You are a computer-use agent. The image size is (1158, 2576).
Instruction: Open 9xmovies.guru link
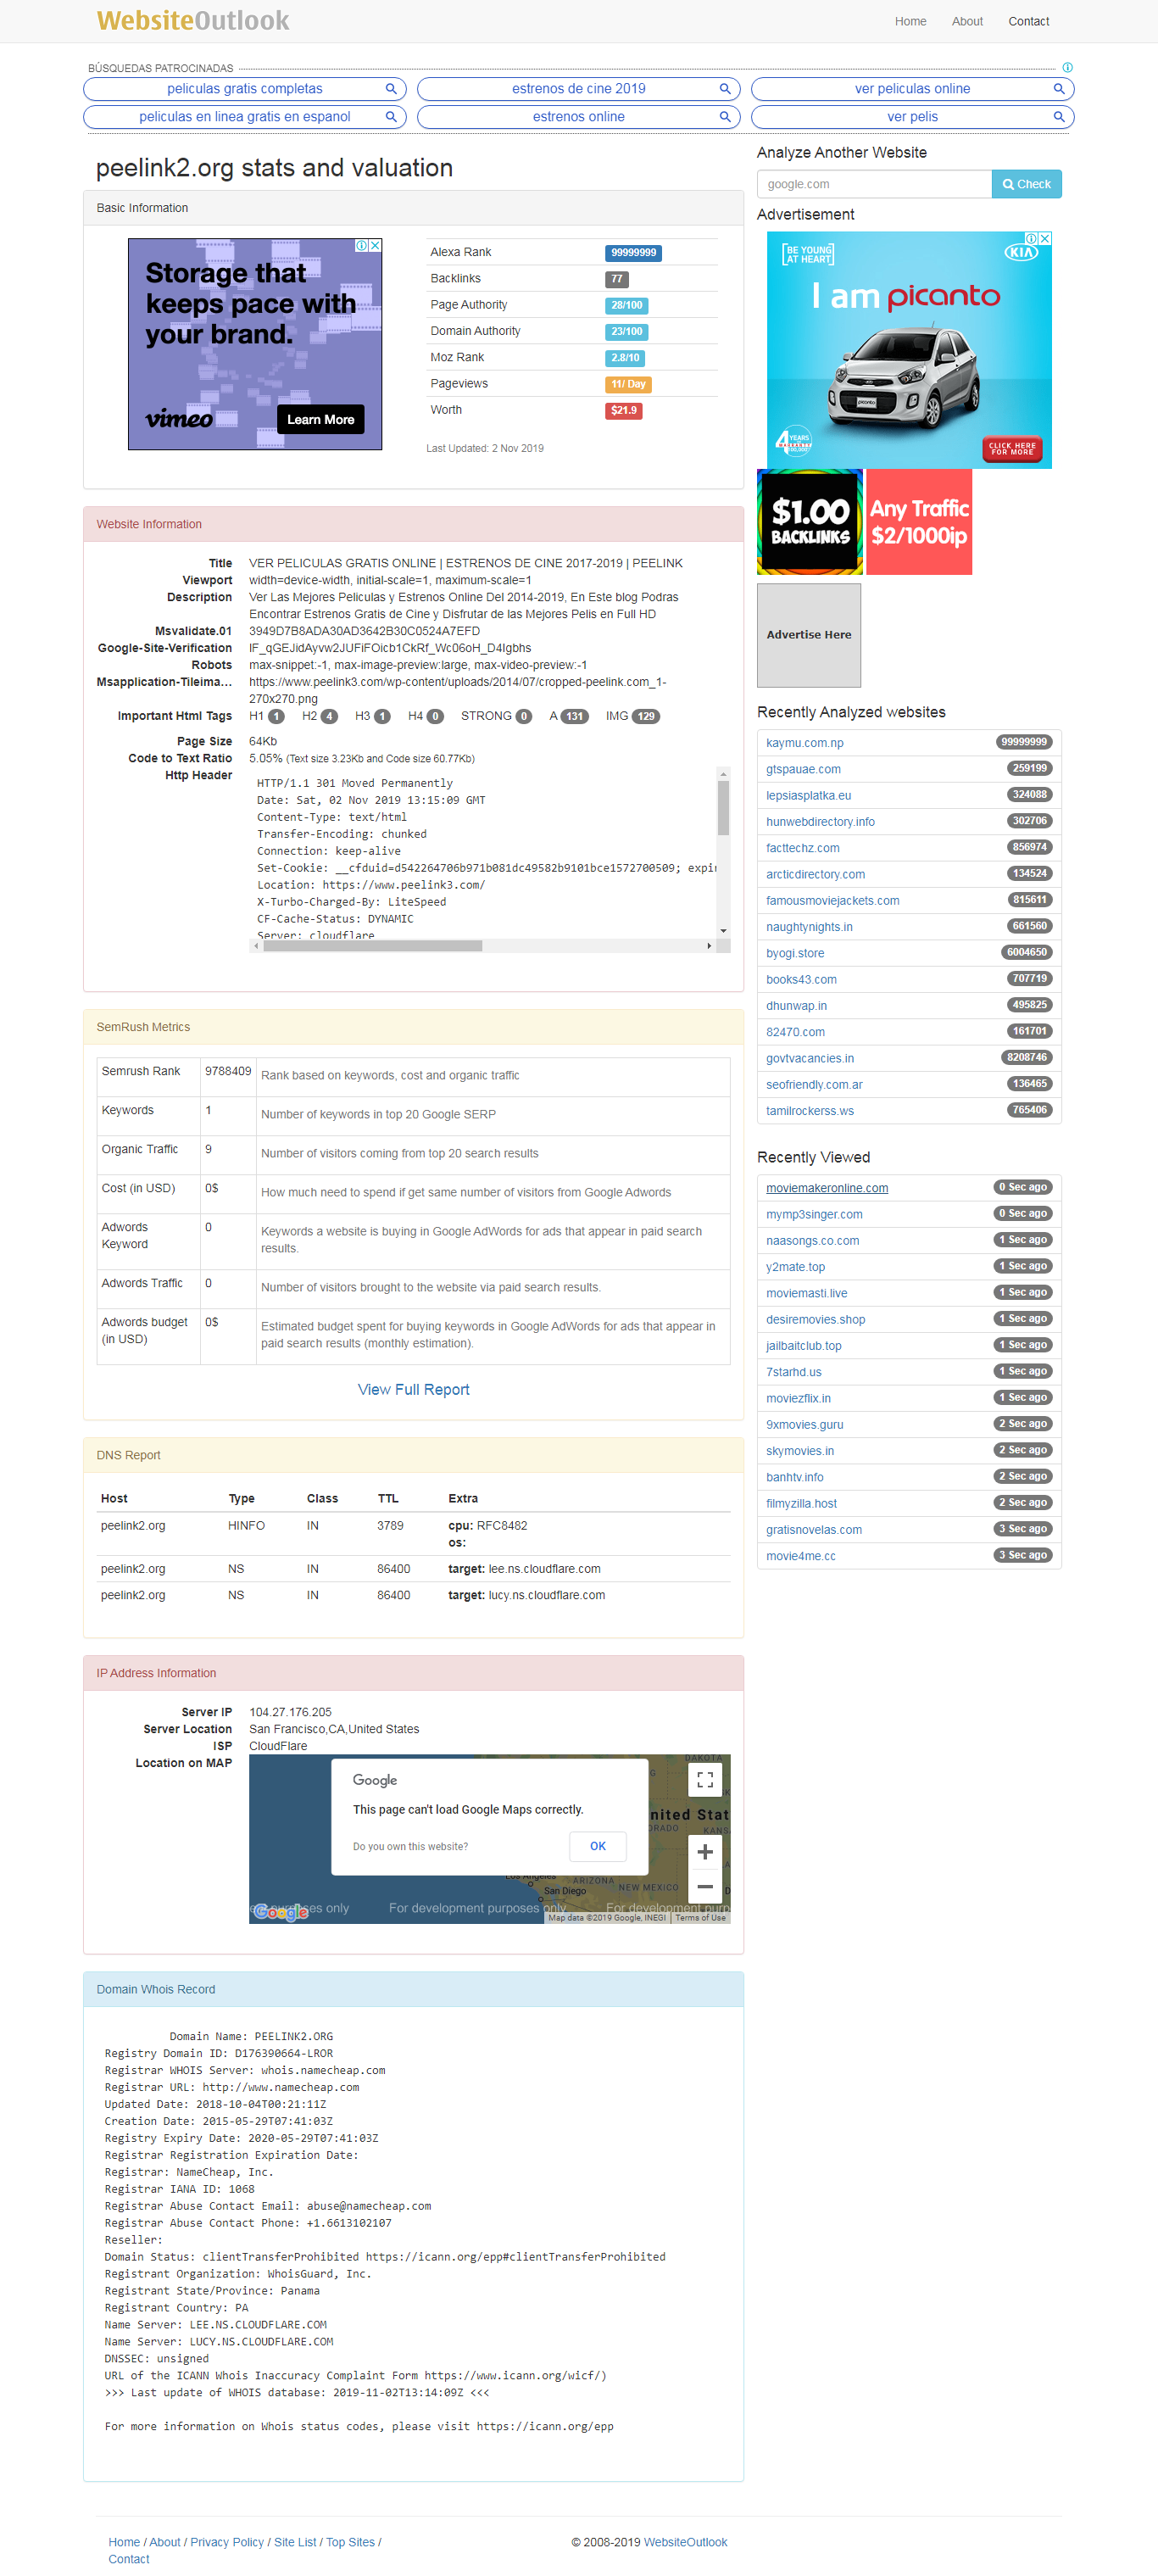tap(805, 1425)
